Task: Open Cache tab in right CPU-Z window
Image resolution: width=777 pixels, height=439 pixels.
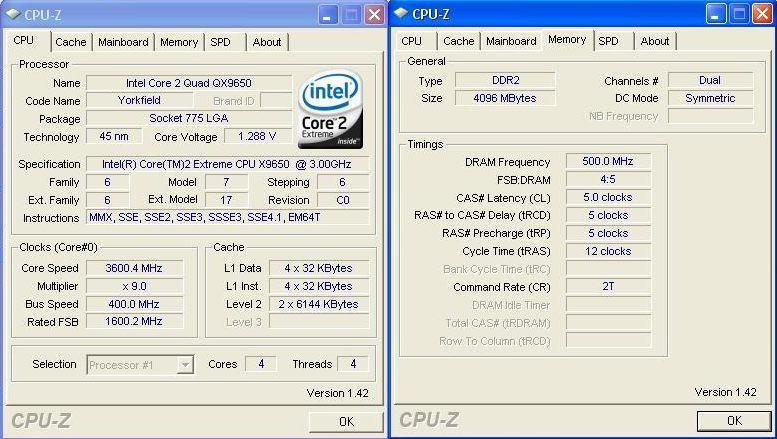Action: 459,41
